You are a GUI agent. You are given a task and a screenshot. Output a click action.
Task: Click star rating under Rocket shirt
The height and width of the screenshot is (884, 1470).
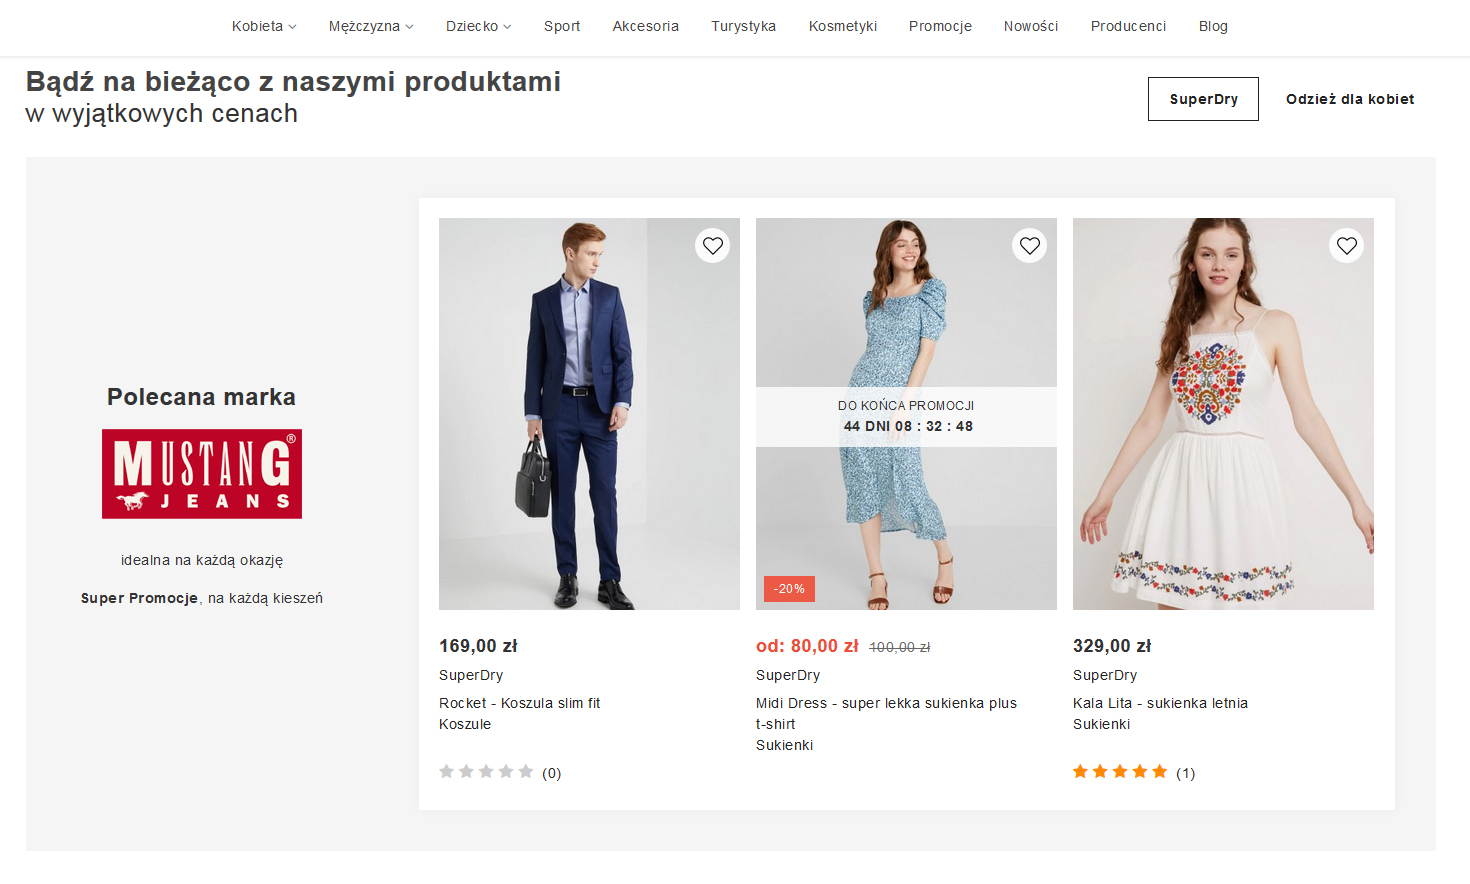[486, 772]
